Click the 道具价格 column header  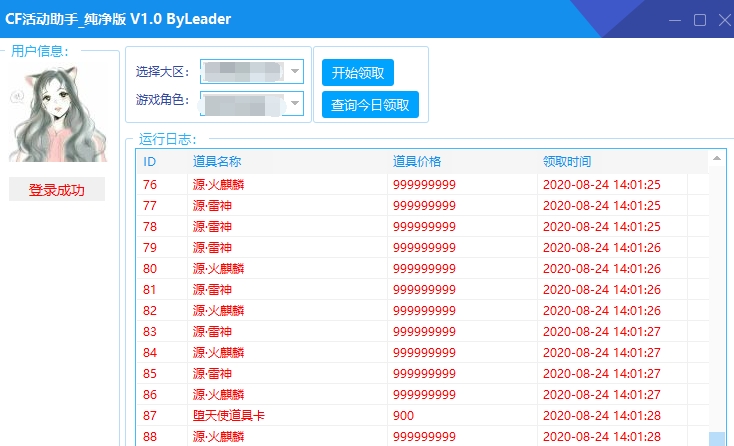417,161
